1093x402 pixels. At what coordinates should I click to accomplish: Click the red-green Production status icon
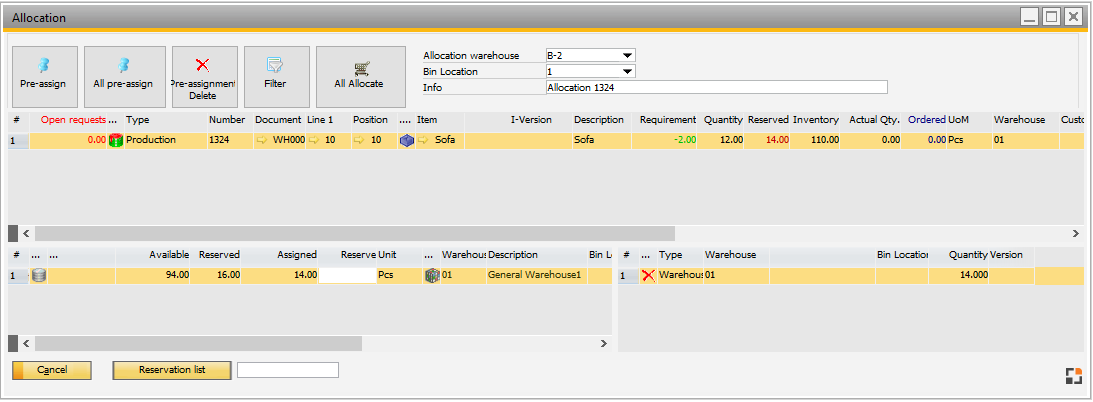pos(116,141)
